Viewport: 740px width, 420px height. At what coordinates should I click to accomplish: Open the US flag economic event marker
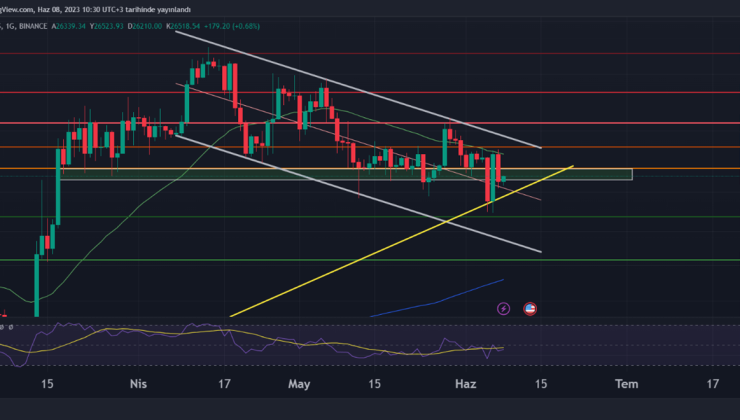(x=530, y=309)
